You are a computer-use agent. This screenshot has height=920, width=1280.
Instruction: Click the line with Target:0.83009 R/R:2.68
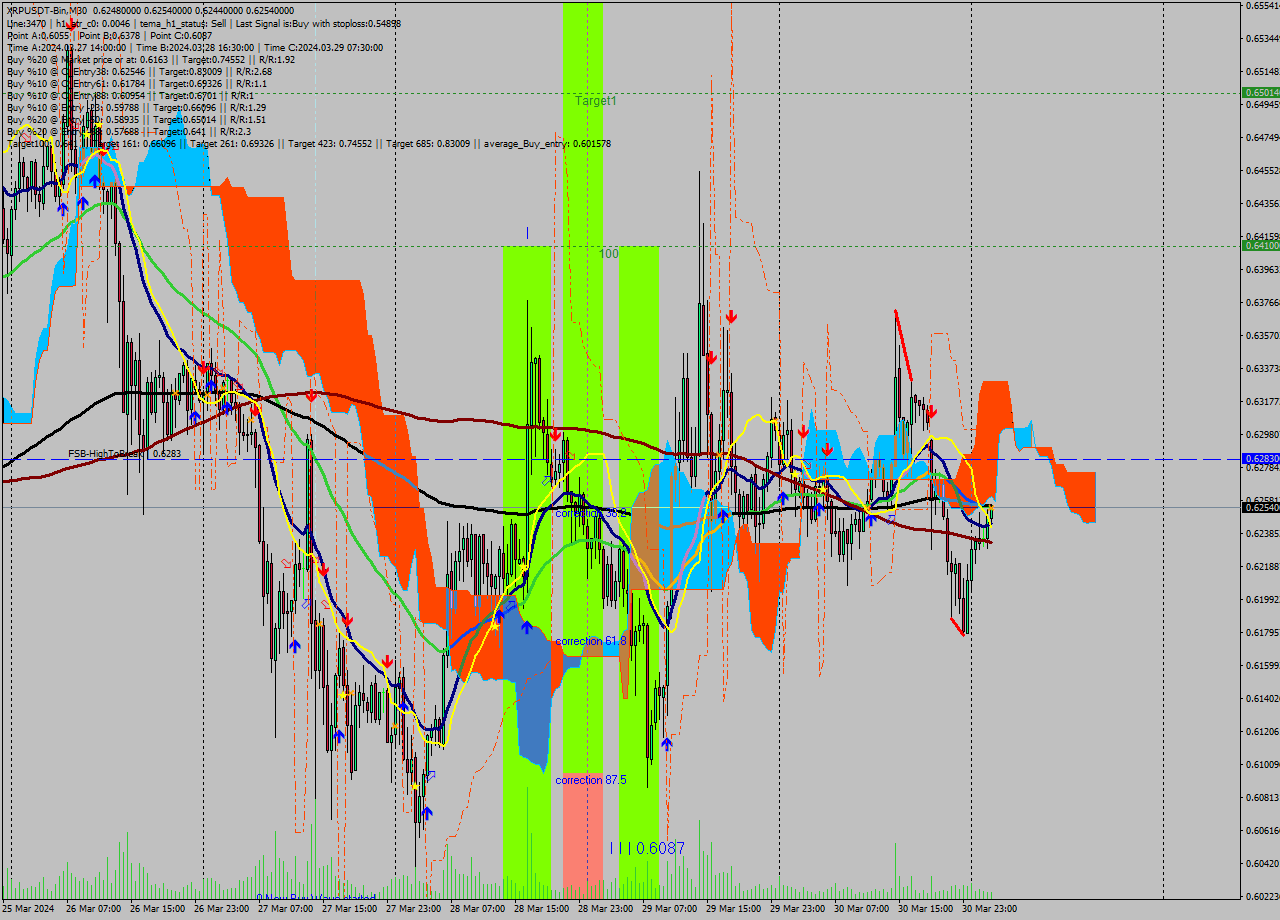[139, 71]
